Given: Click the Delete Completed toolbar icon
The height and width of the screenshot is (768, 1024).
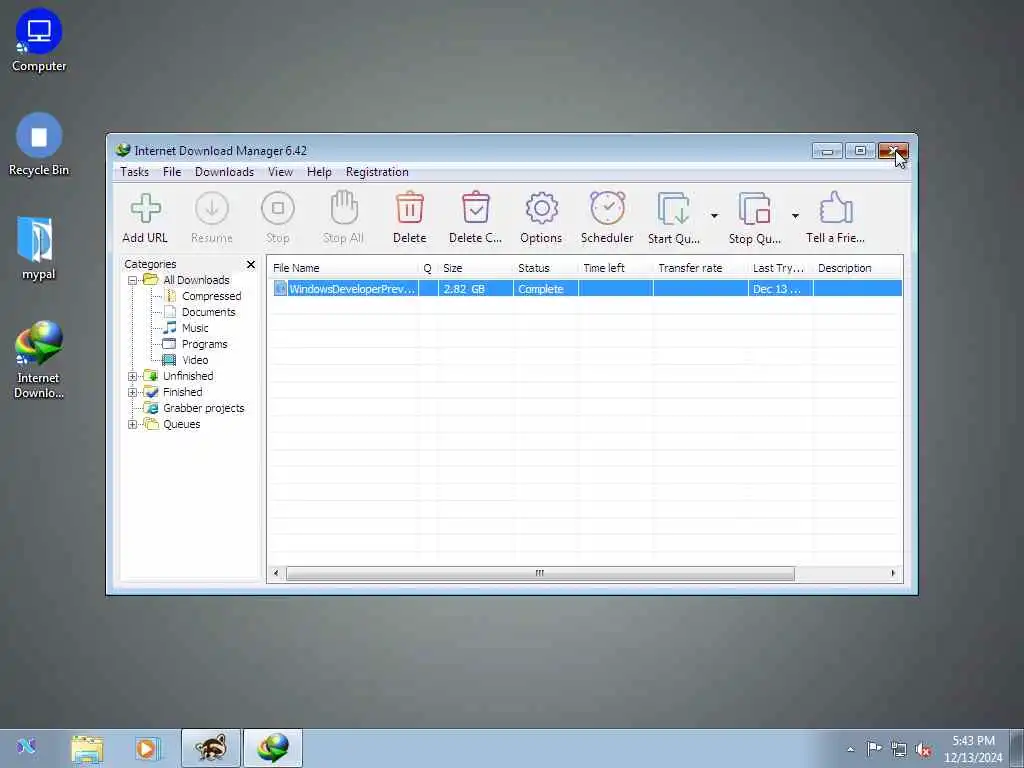Looking at the screenshot, I should point(475,208).
